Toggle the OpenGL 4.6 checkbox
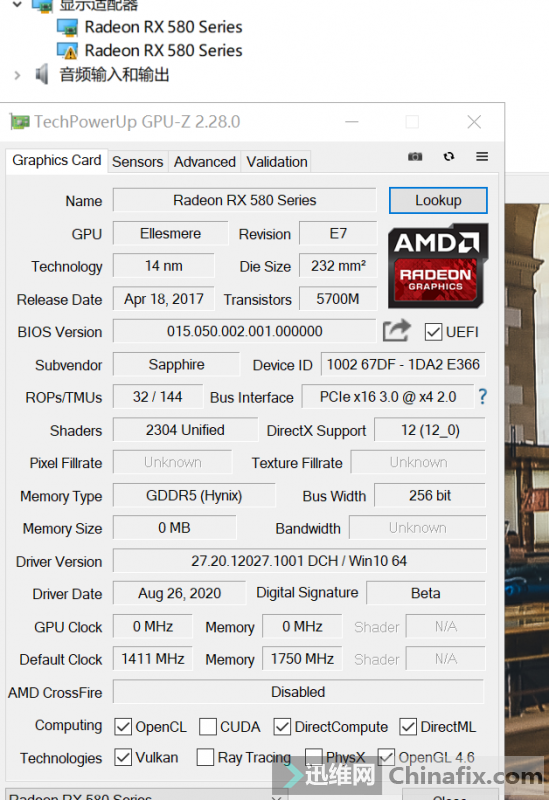 pyautogui.click(x=386, y=757)
